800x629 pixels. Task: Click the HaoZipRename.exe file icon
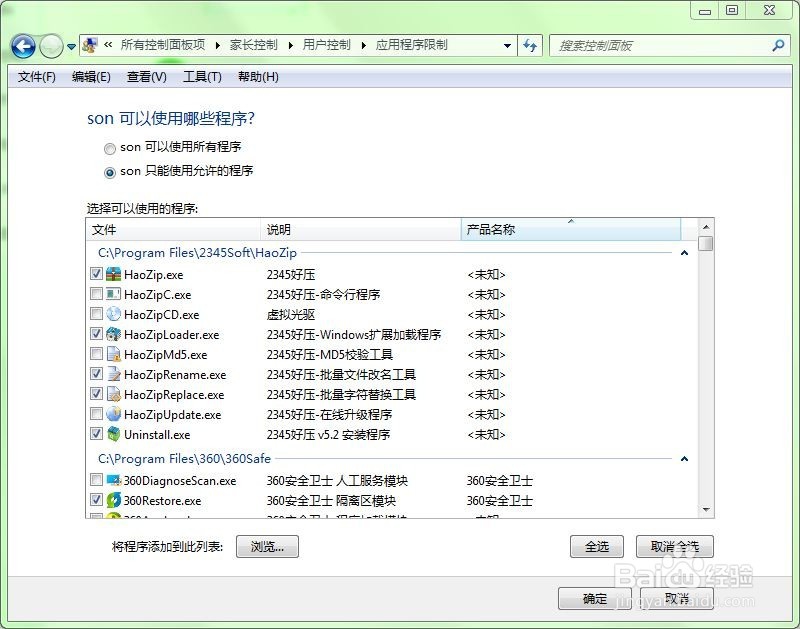click(x=113, y=374)
